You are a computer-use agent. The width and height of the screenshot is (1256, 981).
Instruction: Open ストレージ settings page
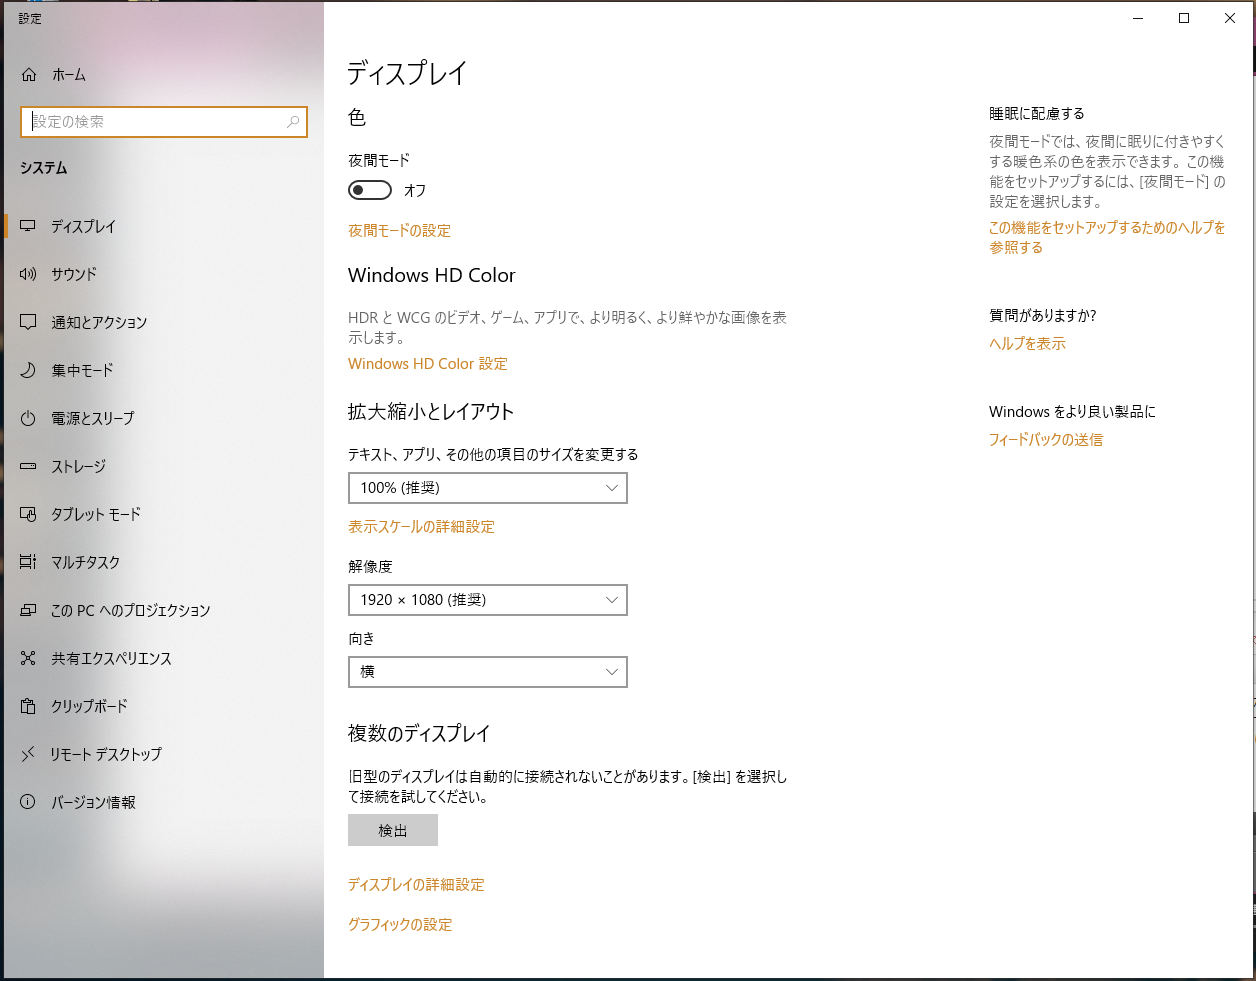162,466
